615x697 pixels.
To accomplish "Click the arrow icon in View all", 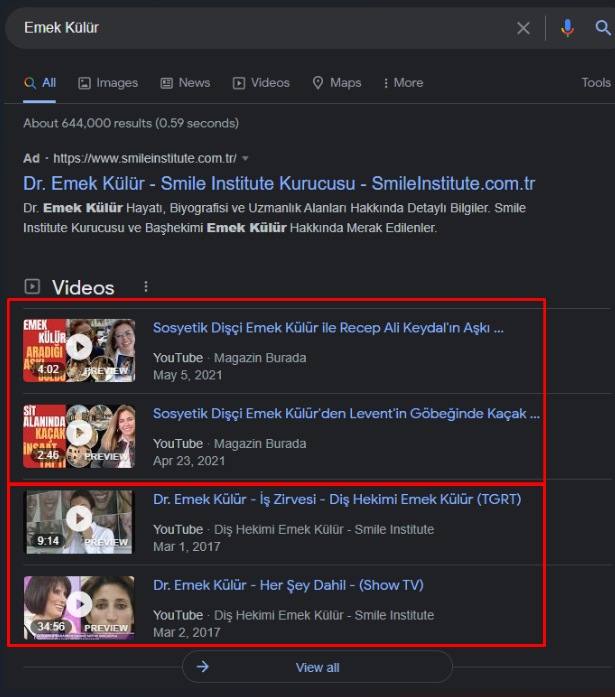I will click(203, 667).
